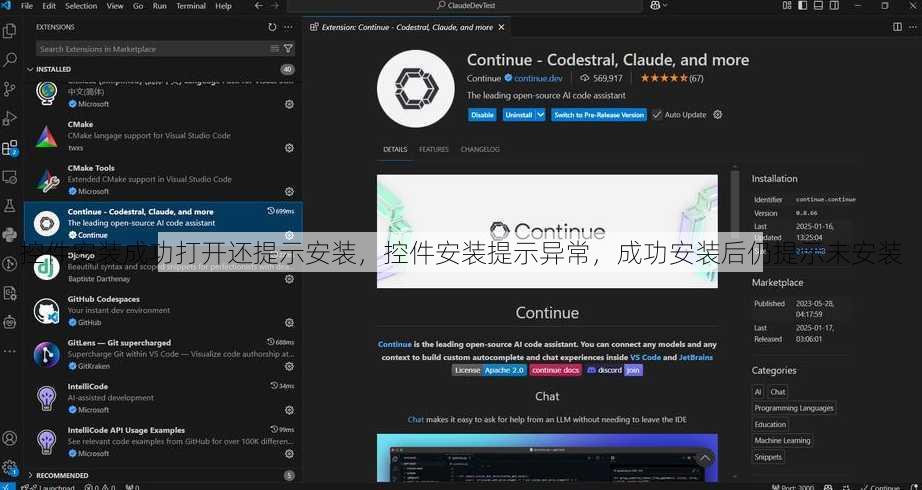This screenshot has height=490, width=922.
Task: Open the extensions filter funnel
Action: pos(288,49)
